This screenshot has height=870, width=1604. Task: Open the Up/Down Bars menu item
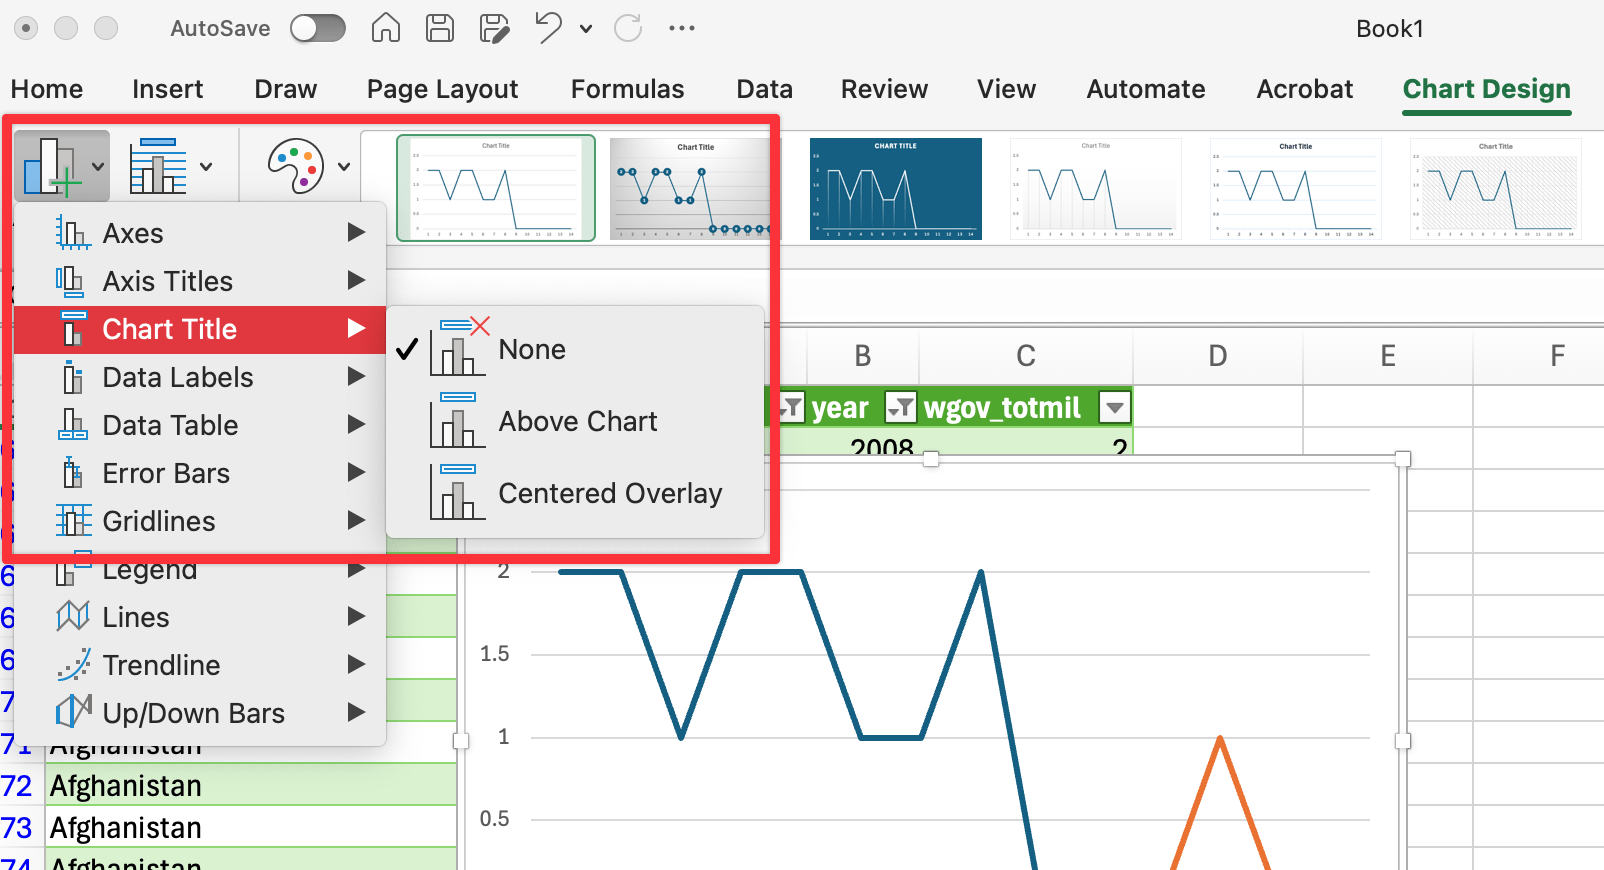[x=200, y=713]
